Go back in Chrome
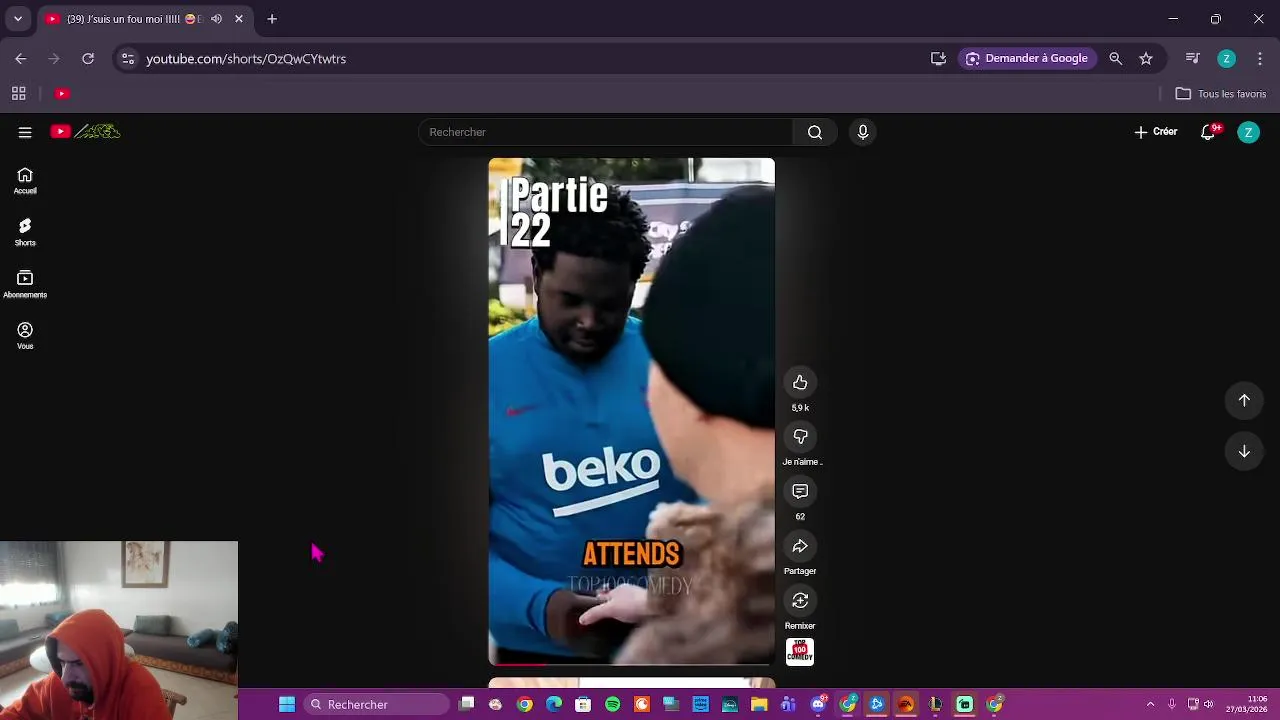The image size is (1280, 720). click(21, 59)
